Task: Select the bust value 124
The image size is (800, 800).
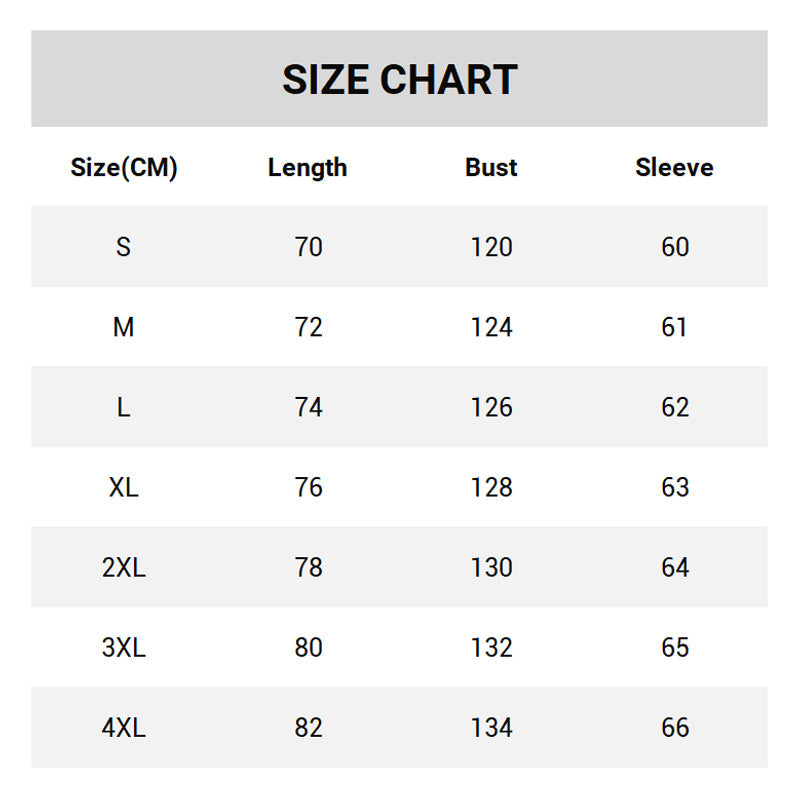Action: click(x=491, y=327)
